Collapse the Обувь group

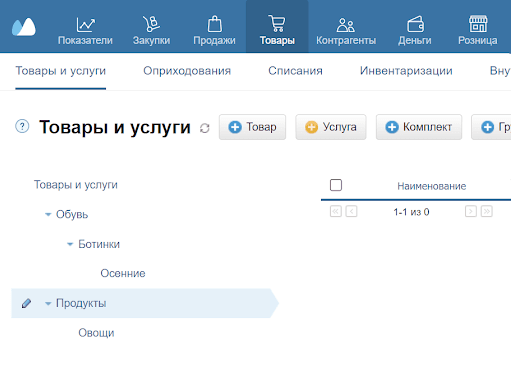[48, 214]
